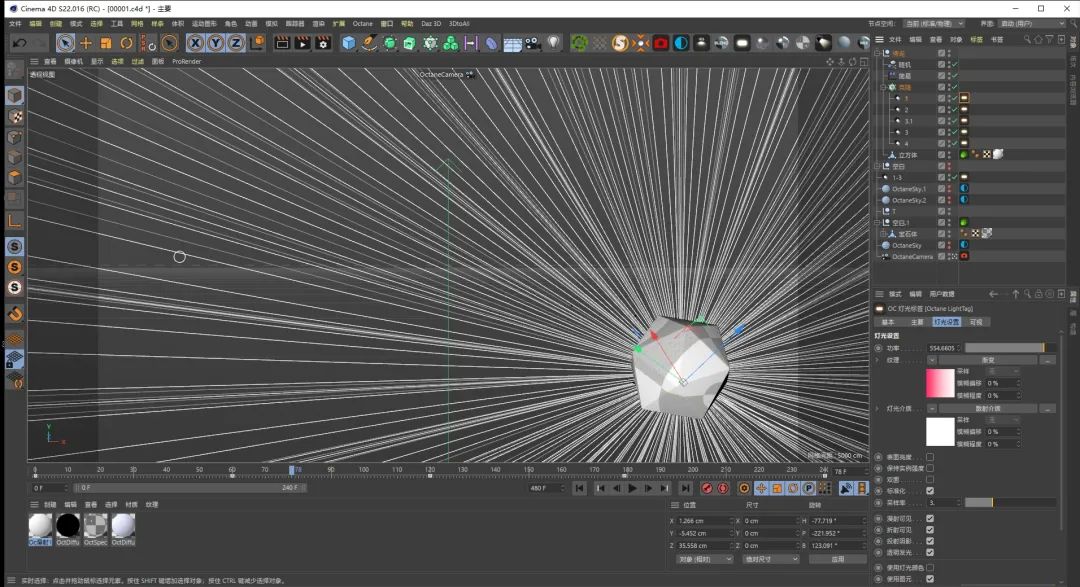This screenshot has height=587, width=1080.
Task: Open the ProRender viewport menu
Action: (x=187, y=61)
